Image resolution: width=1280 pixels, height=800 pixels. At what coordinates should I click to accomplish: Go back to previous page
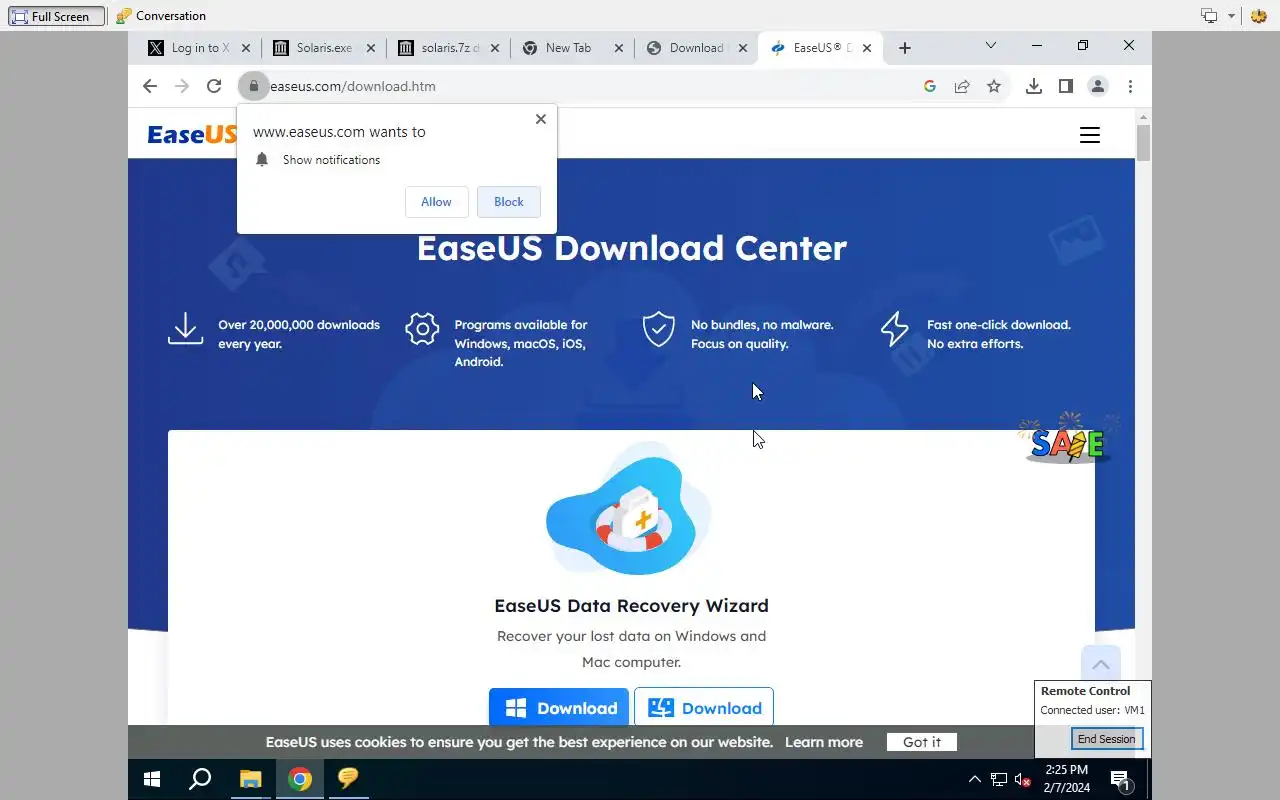point(150,86)
